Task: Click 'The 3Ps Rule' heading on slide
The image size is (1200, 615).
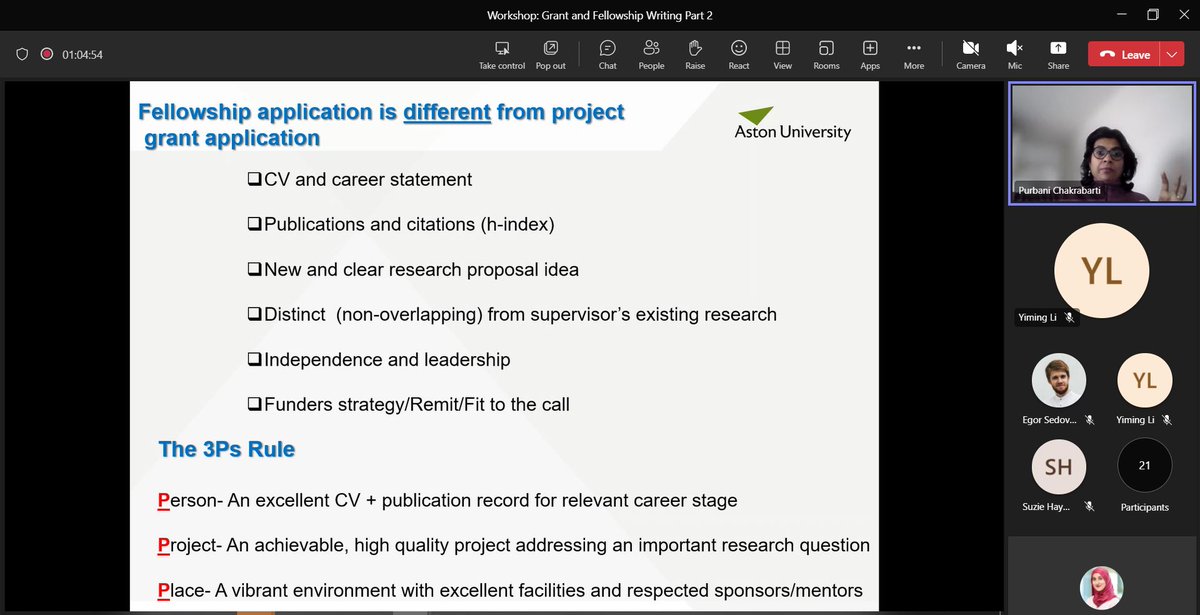Action: point(227,449)
